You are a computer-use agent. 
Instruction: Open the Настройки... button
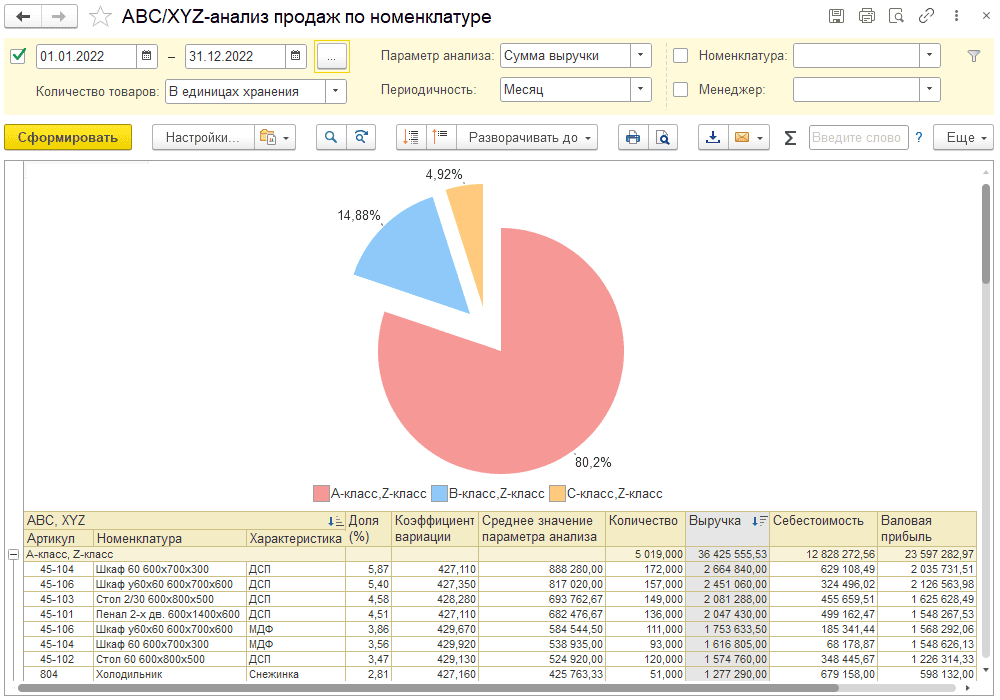(x=203, y=137)
